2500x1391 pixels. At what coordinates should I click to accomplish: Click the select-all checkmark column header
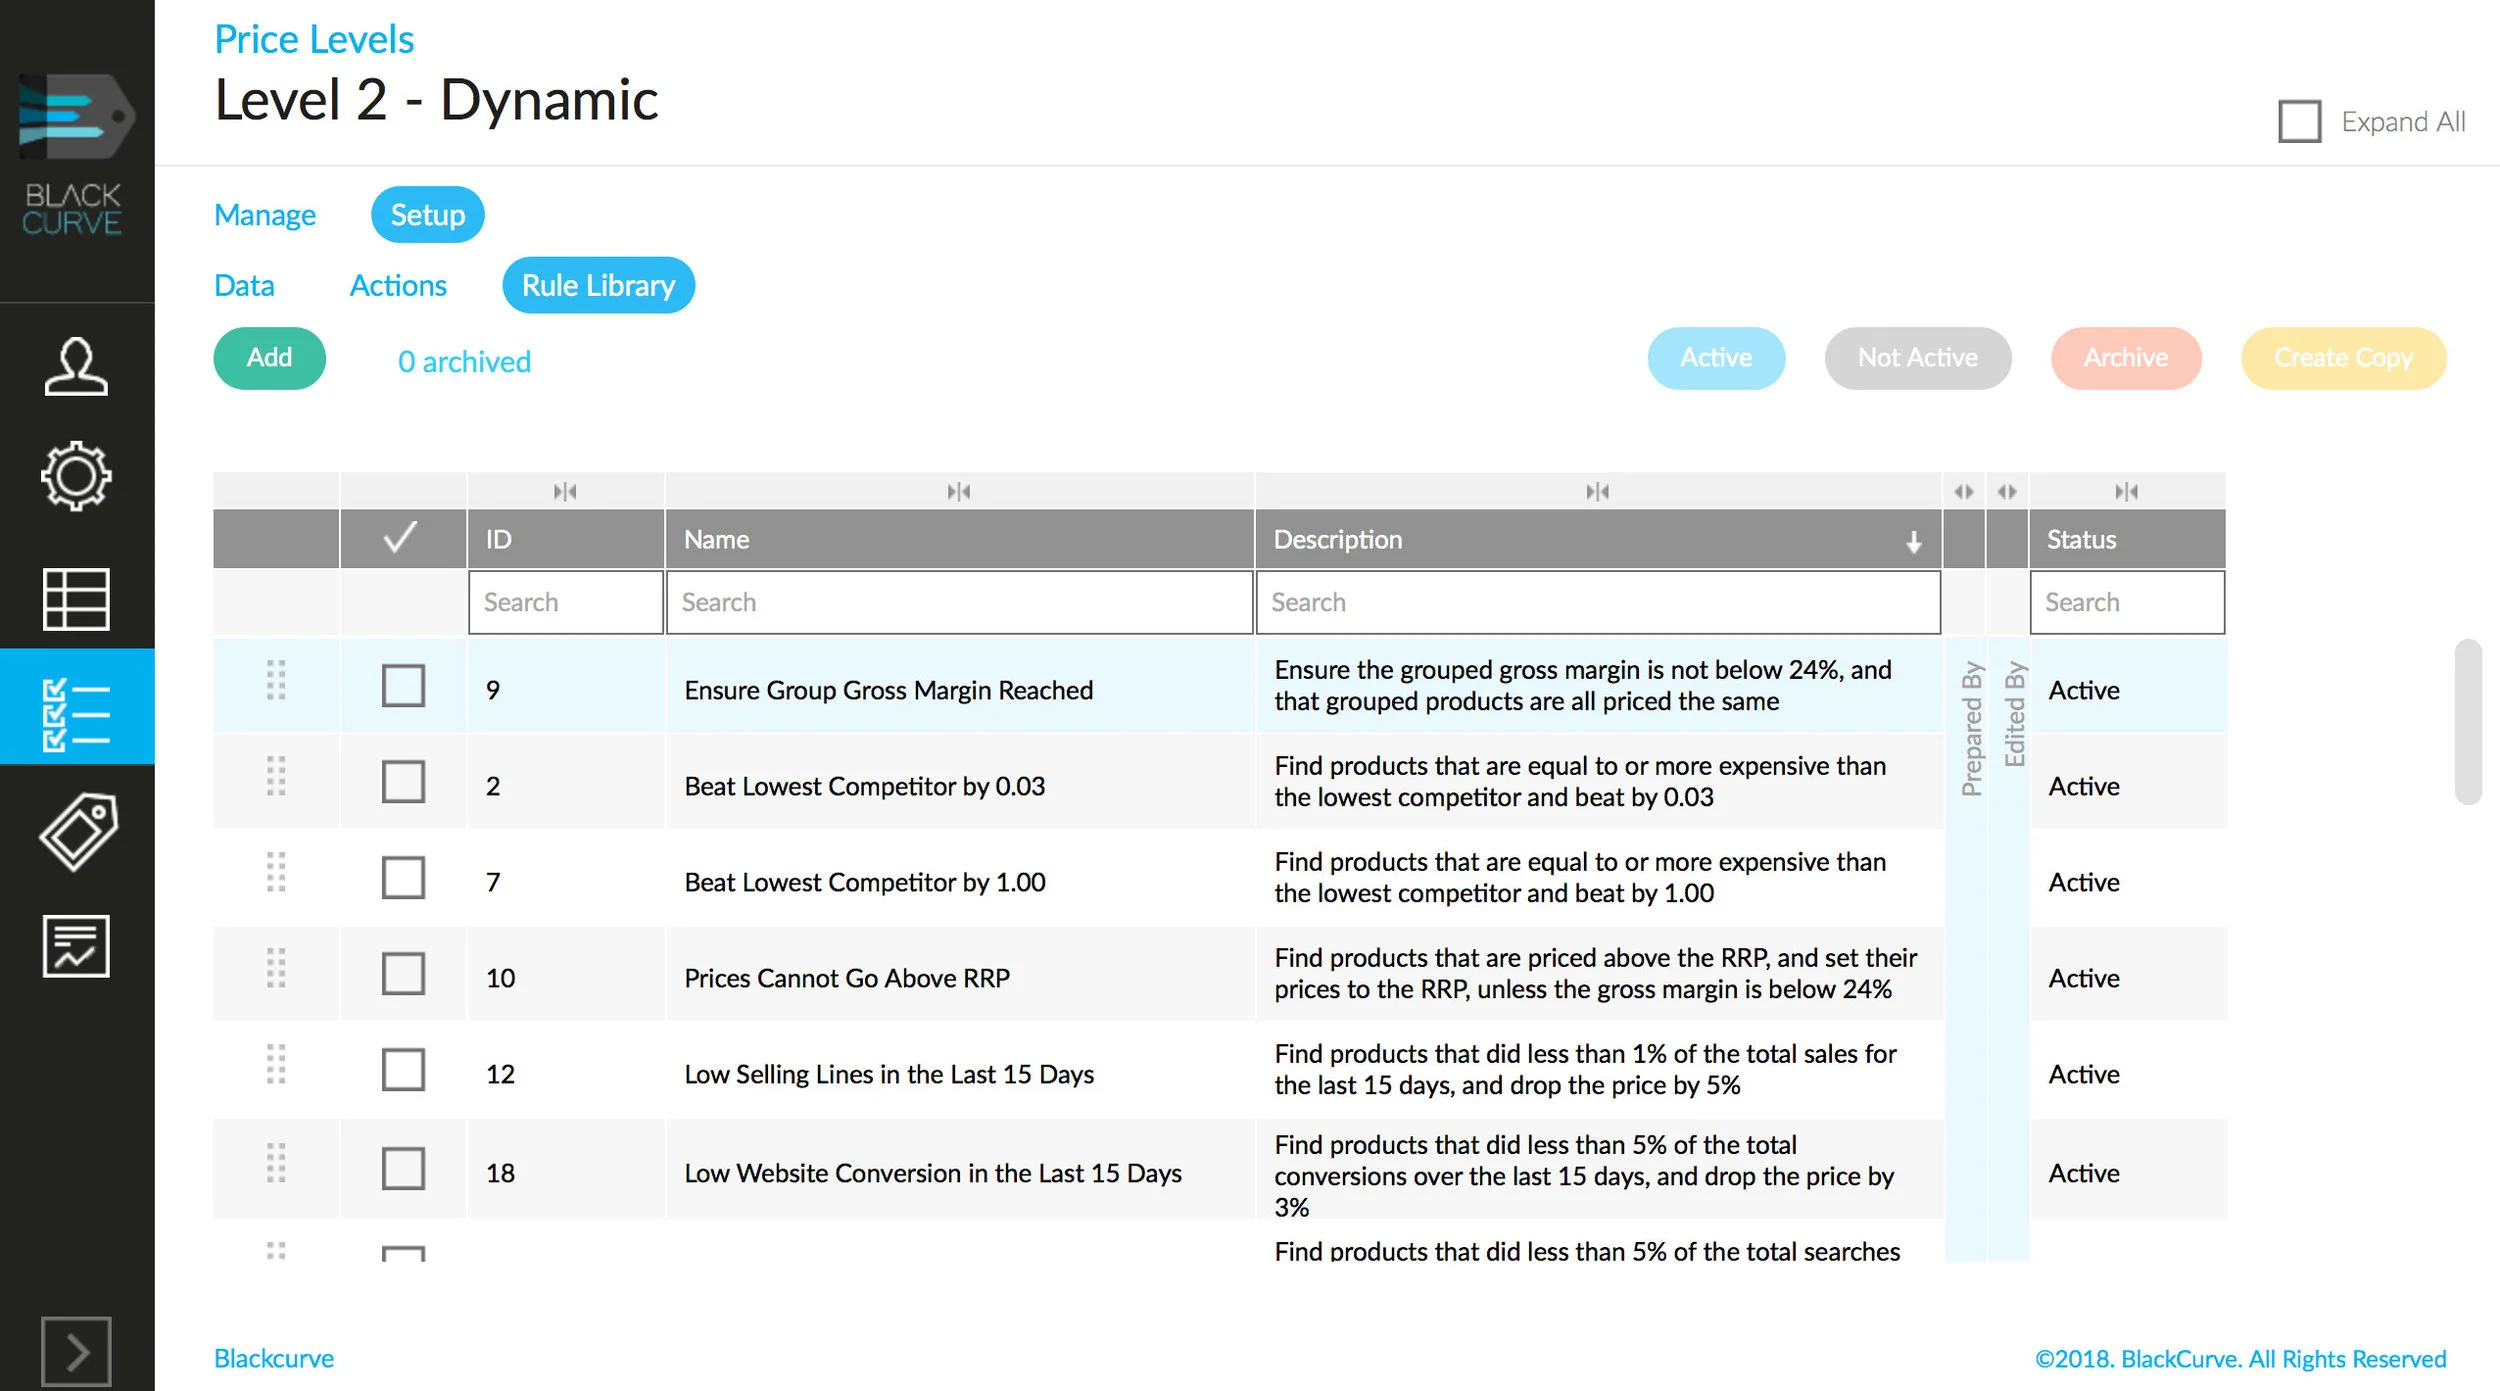pyautogui.click(x=401, y=538)
